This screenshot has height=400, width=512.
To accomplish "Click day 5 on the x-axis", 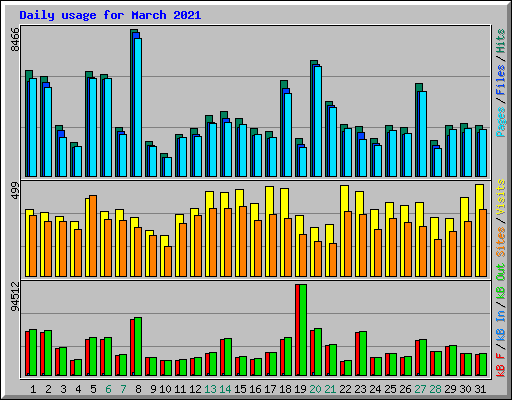I will coord(93,389).
